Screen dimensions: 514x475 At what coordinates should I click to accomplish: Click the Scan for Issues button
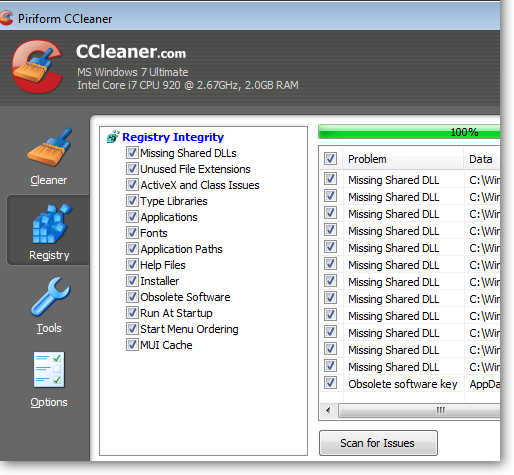tap(378, 443)
